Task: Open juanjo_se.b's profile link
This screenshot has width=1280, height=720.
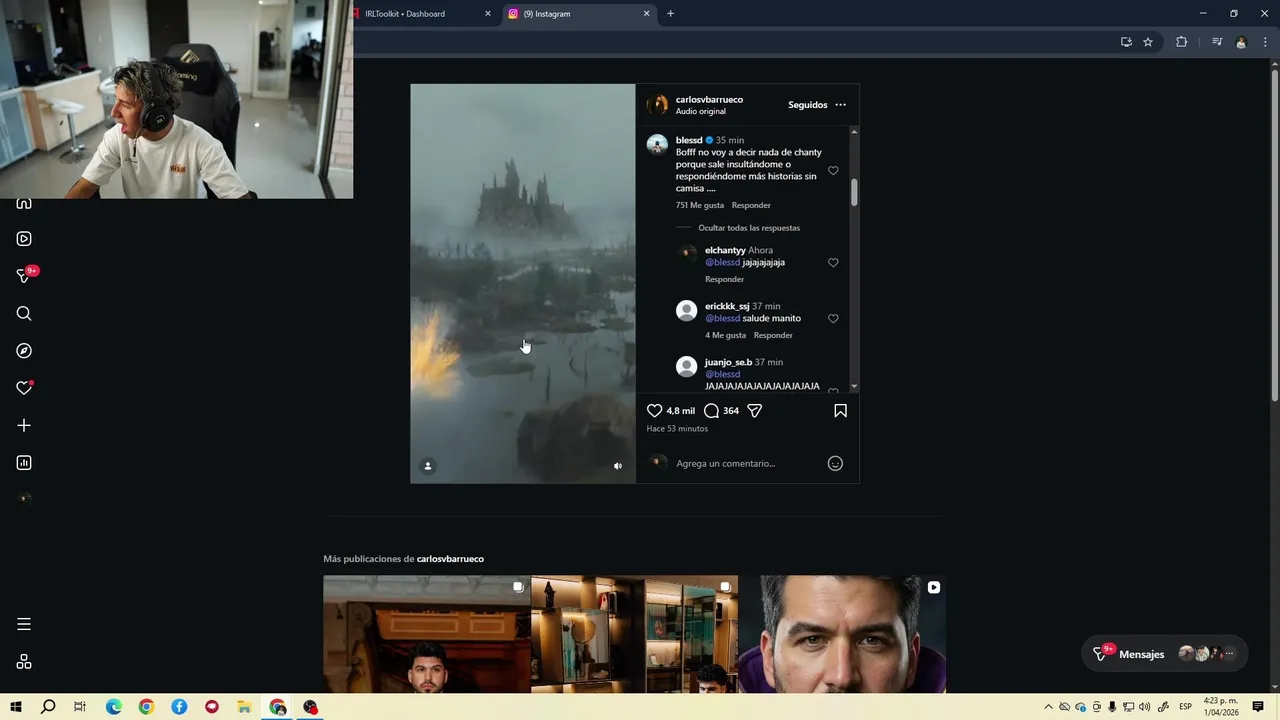Action: pos(728,362)
